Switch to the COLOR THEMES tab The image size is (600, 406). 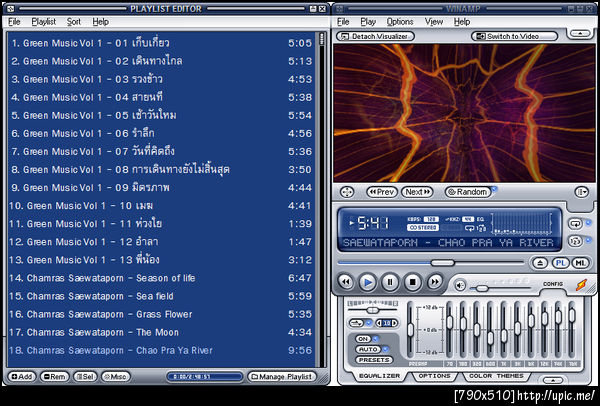click(497, 376)
